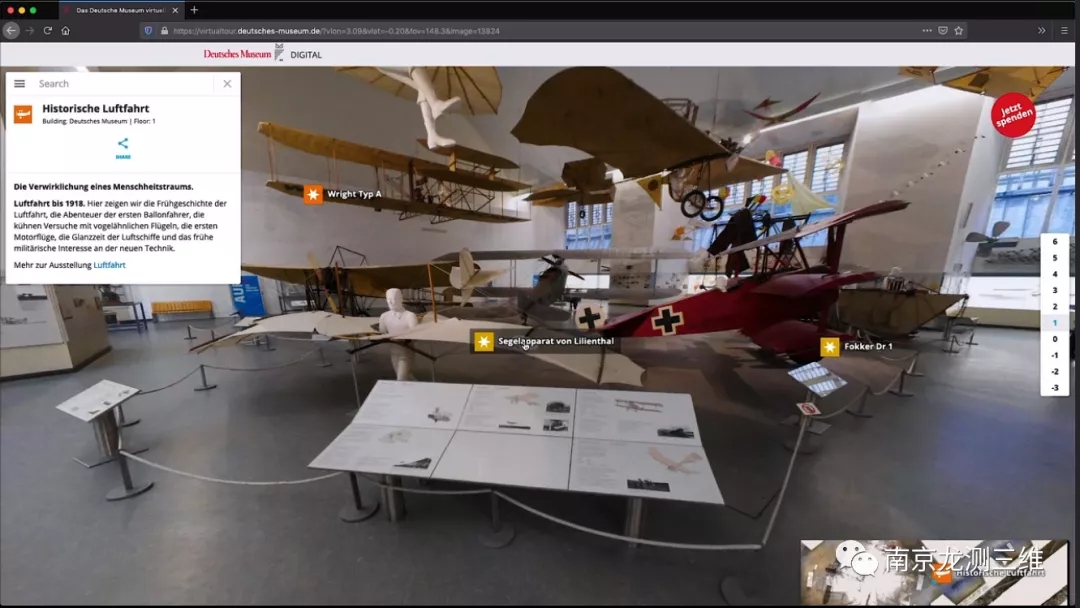This screenshot has width=1080, height=608.
Task: Go to museum floor 0
Action: [x=1055, y=339]
